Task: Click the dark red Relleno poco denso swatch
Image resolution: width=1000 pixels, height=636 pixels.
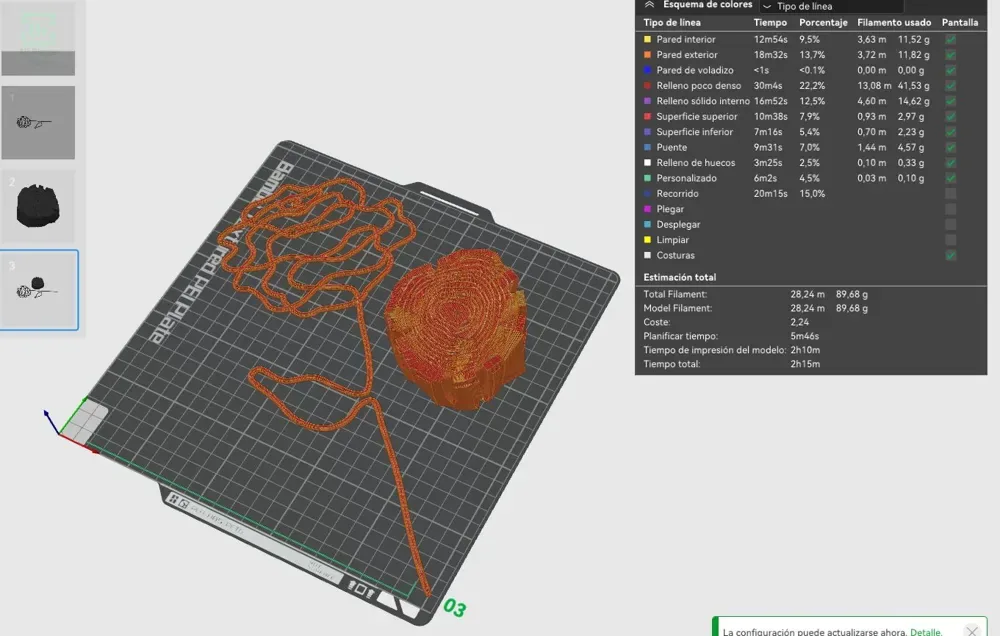Action: (647, 85)
